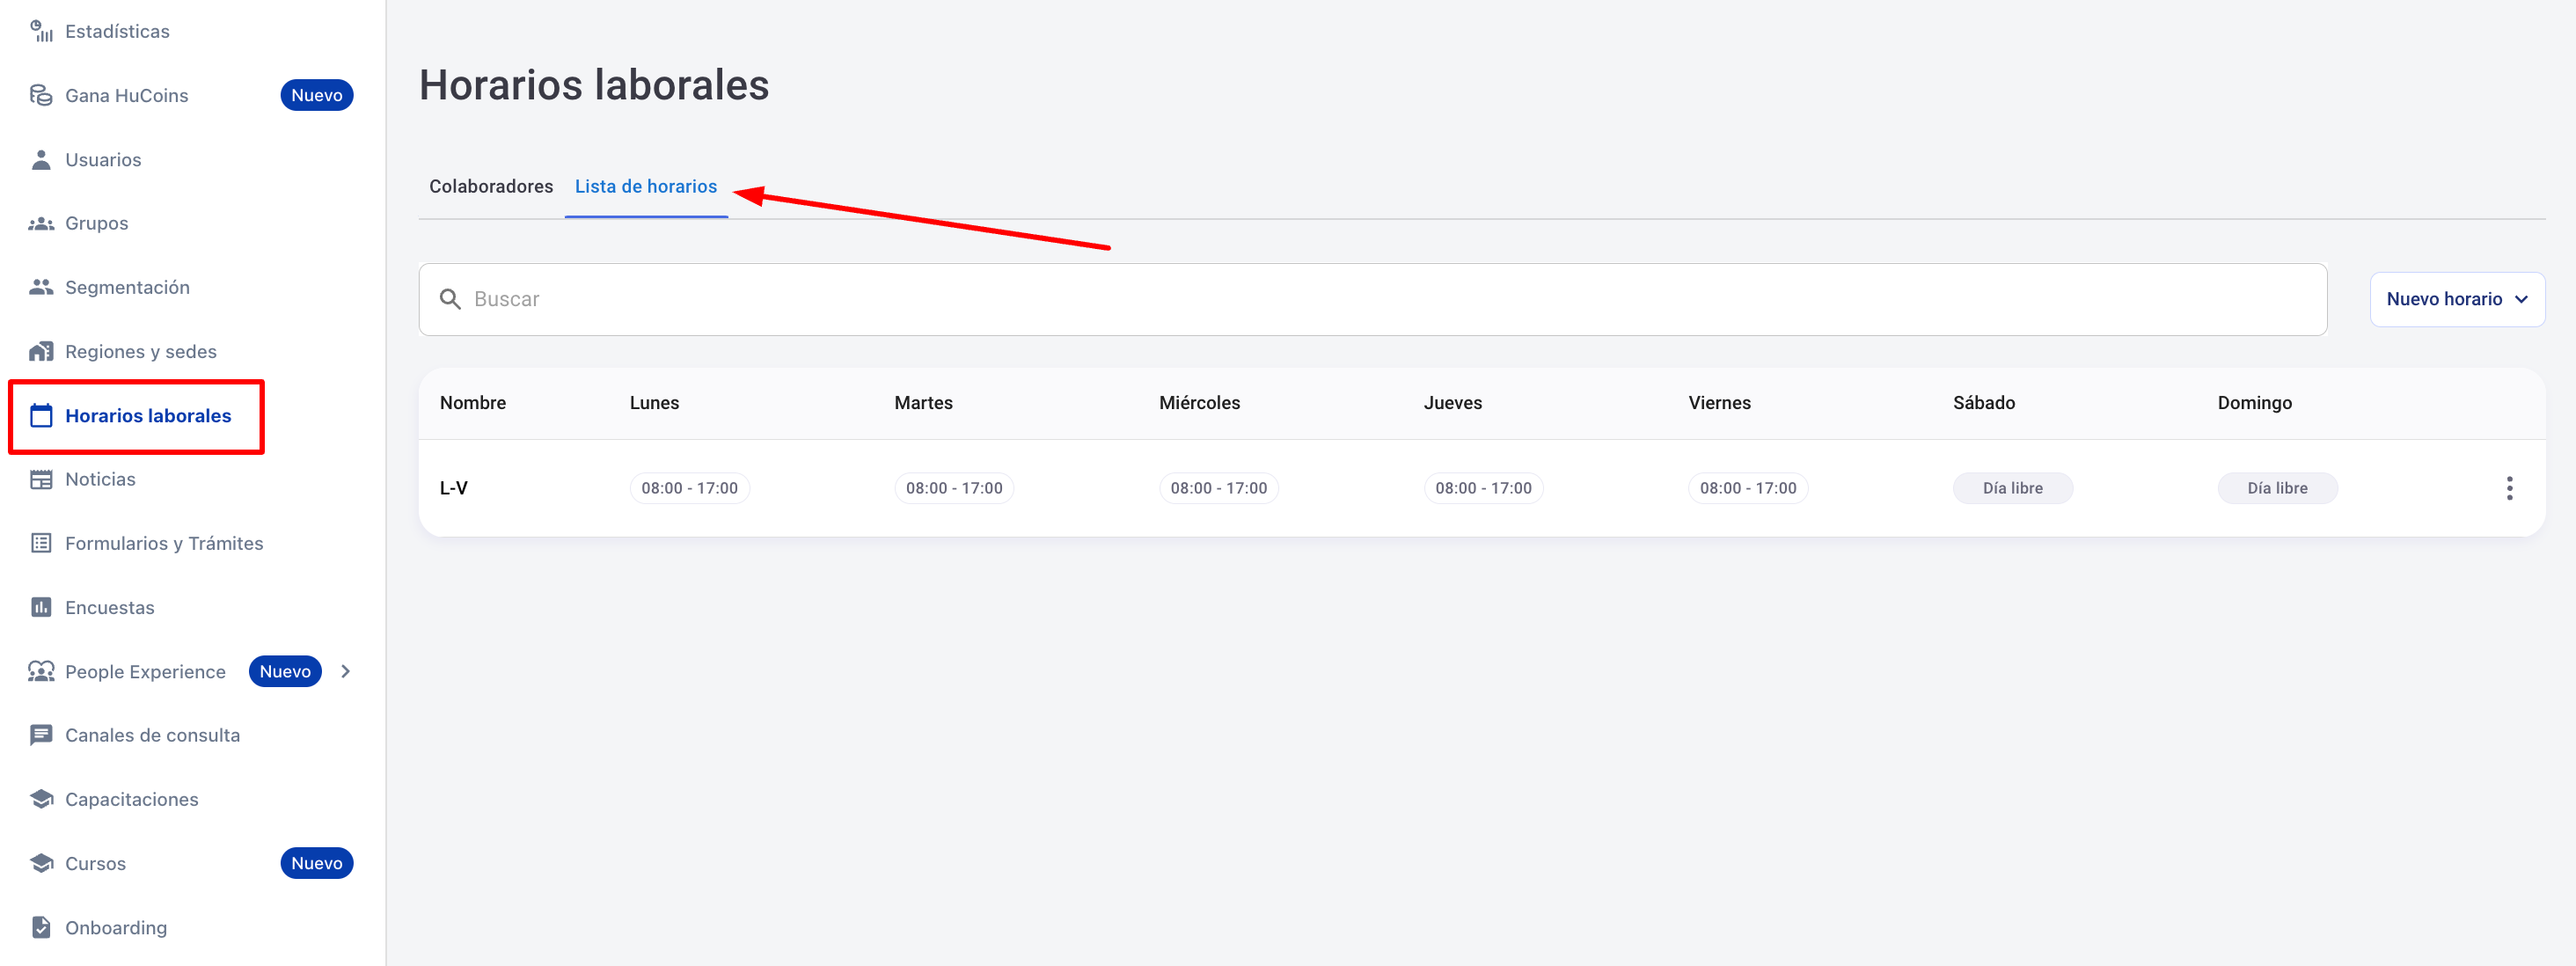Image resolution: width=2576 pixels, height=966 pixels.
Task: Click the Nuevo badge beside Gana HuCoins
Action: point(316,95)
